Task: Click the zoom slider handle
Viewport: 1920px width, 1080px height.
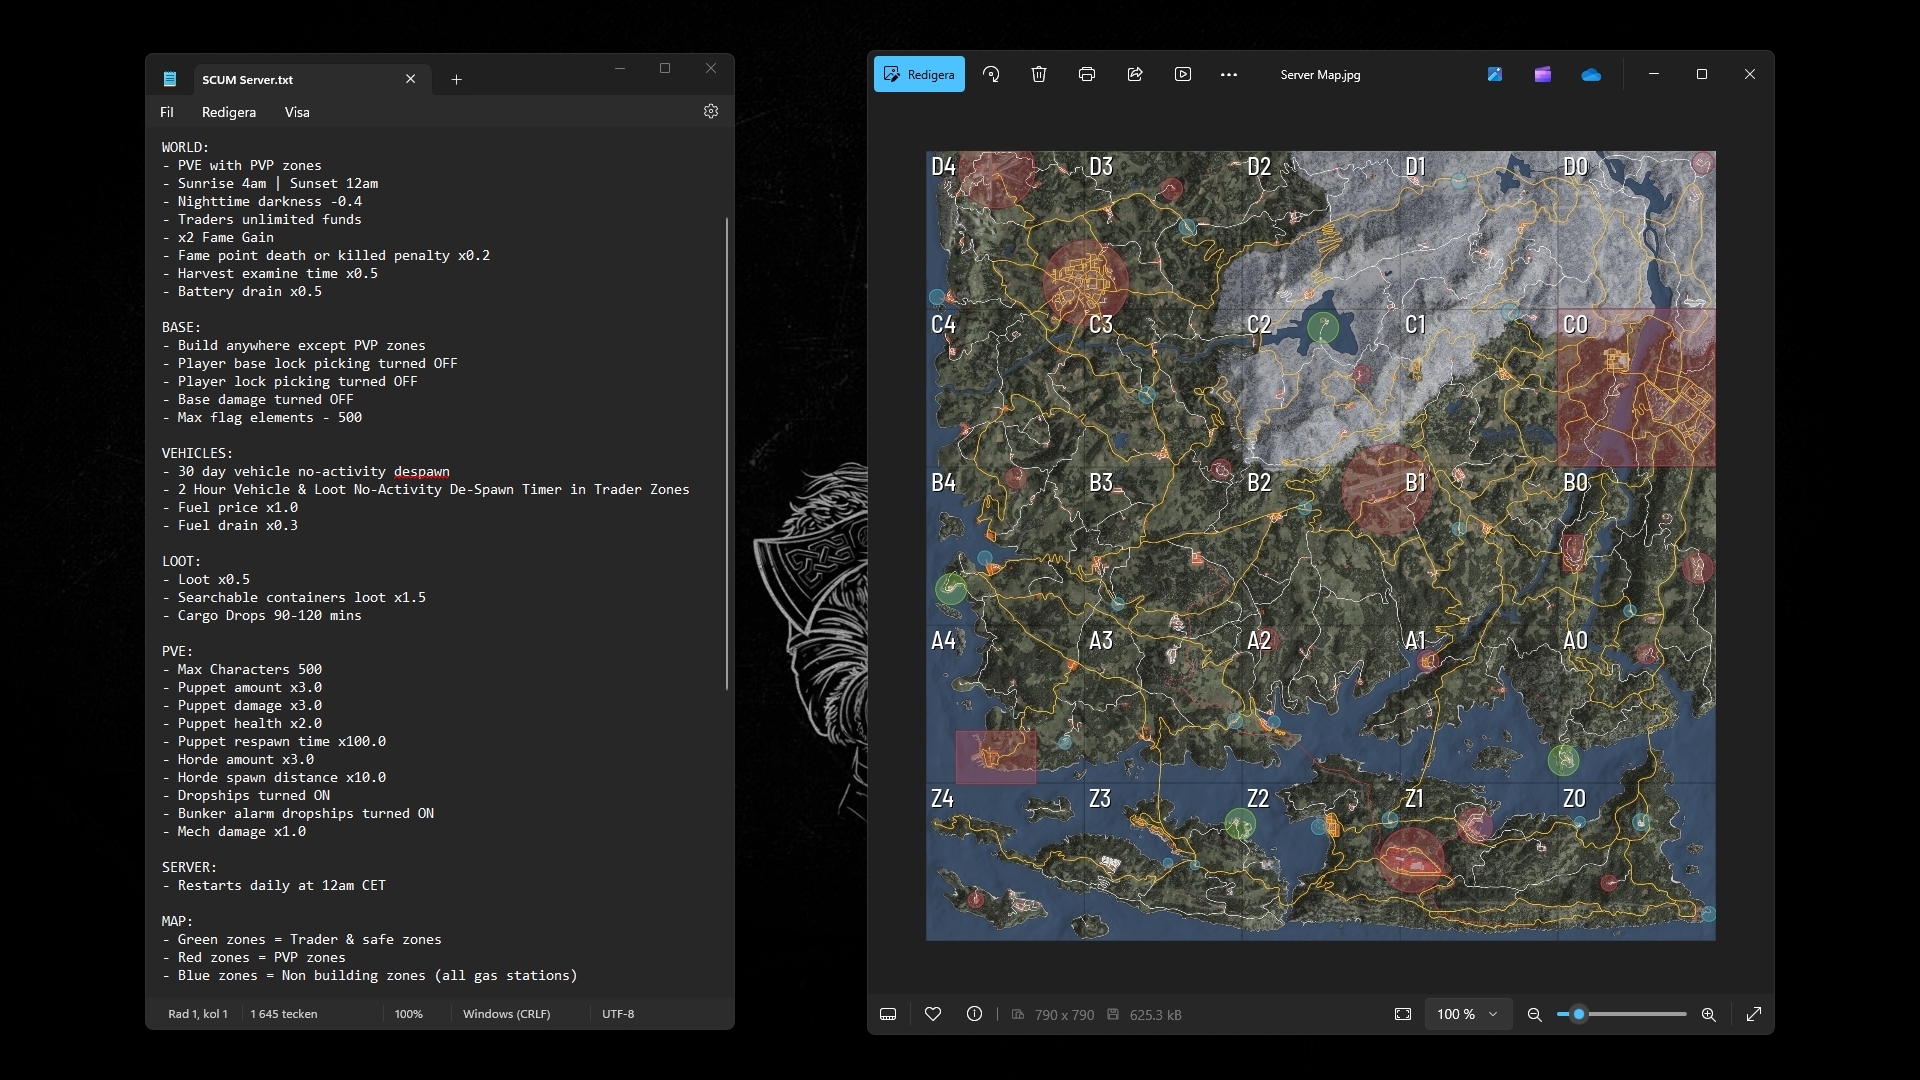Action: click(x=1579, y=1014)
